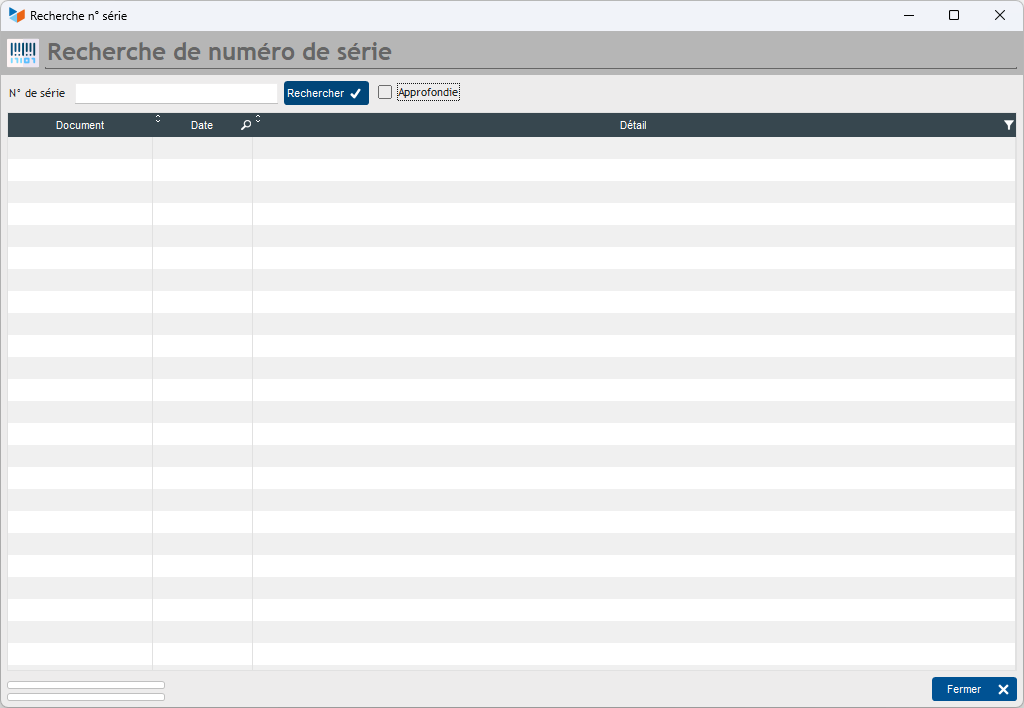Viewport: 1024px width, 708px height.
Task: Click the first empty row in the Document column
Action: point(80,148)
